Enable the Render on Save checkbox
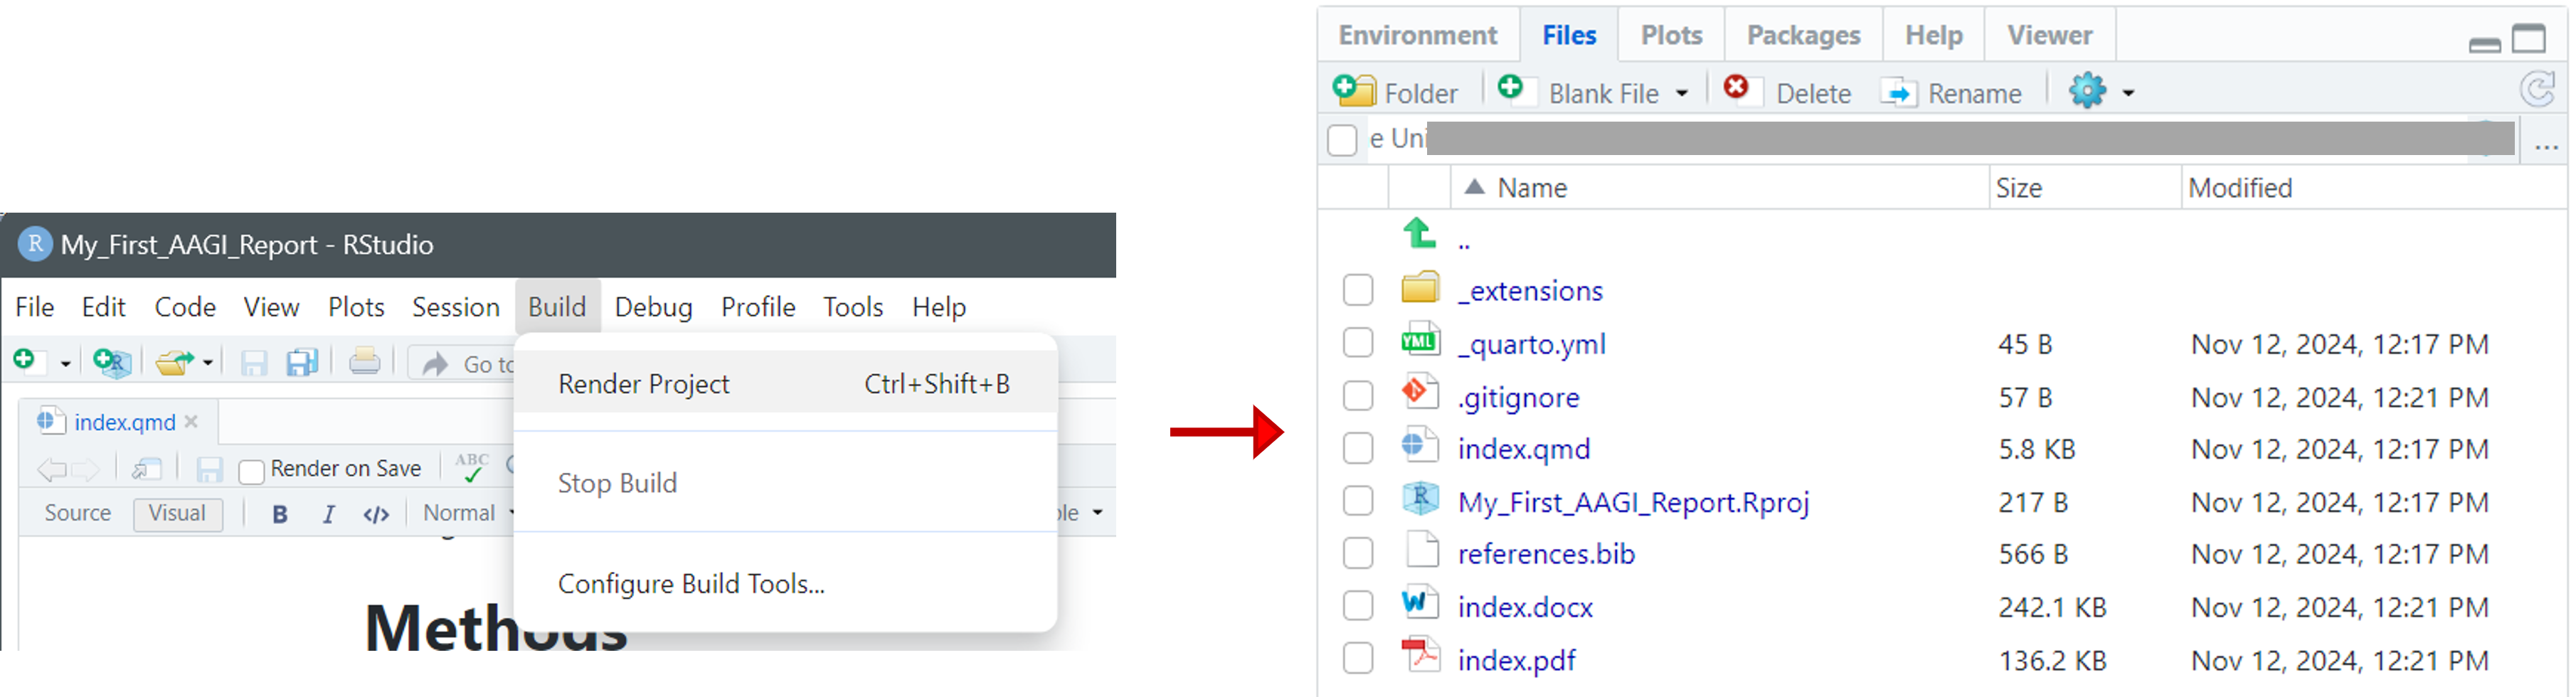The width and height of the screenshot is (2576, 697). [x=252, y=470]
